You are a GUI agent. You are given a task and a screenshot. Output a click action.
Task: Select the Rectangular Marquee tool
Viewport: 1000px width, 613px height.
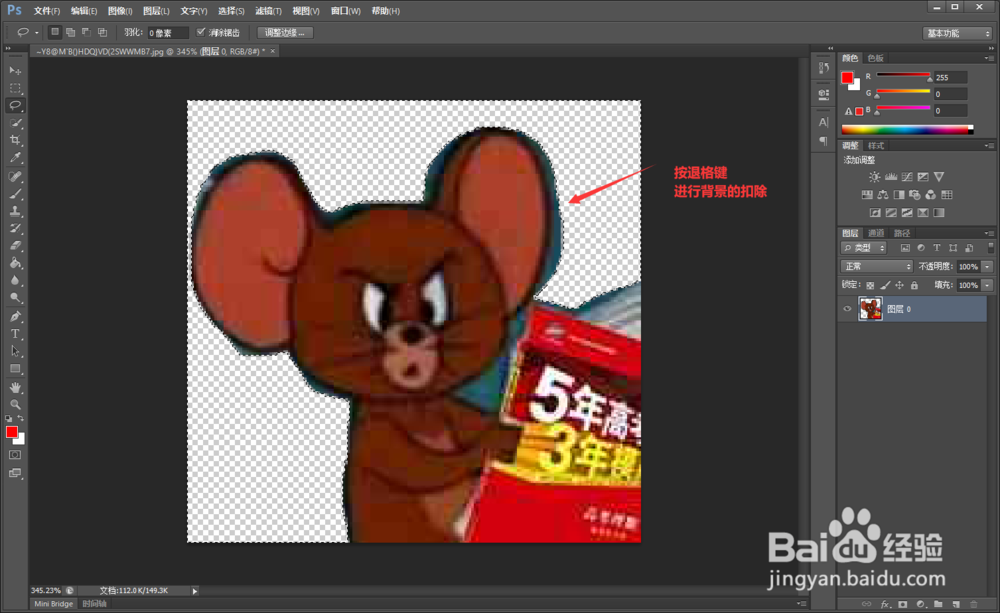pyautogui.click(x=15, y=88)
